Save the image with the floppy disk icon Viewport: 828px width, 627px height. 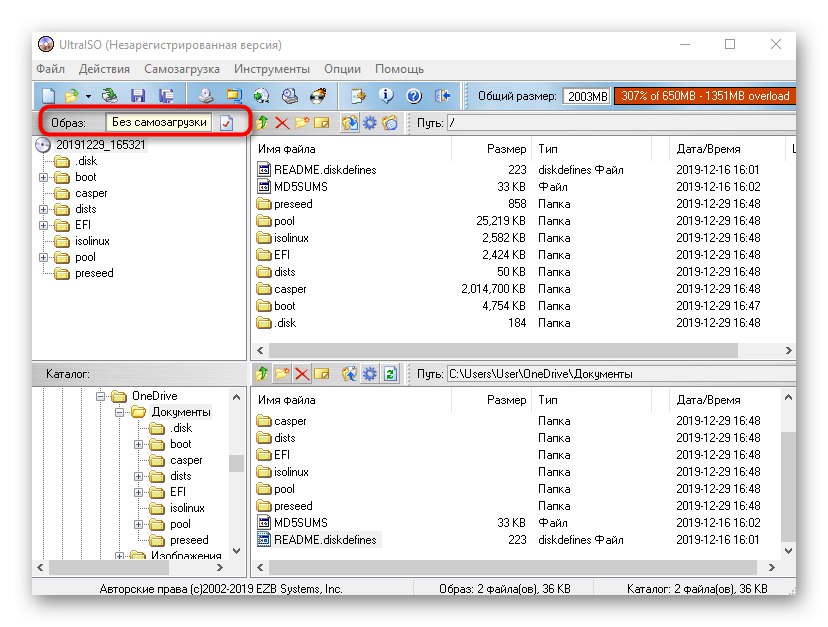138,96
